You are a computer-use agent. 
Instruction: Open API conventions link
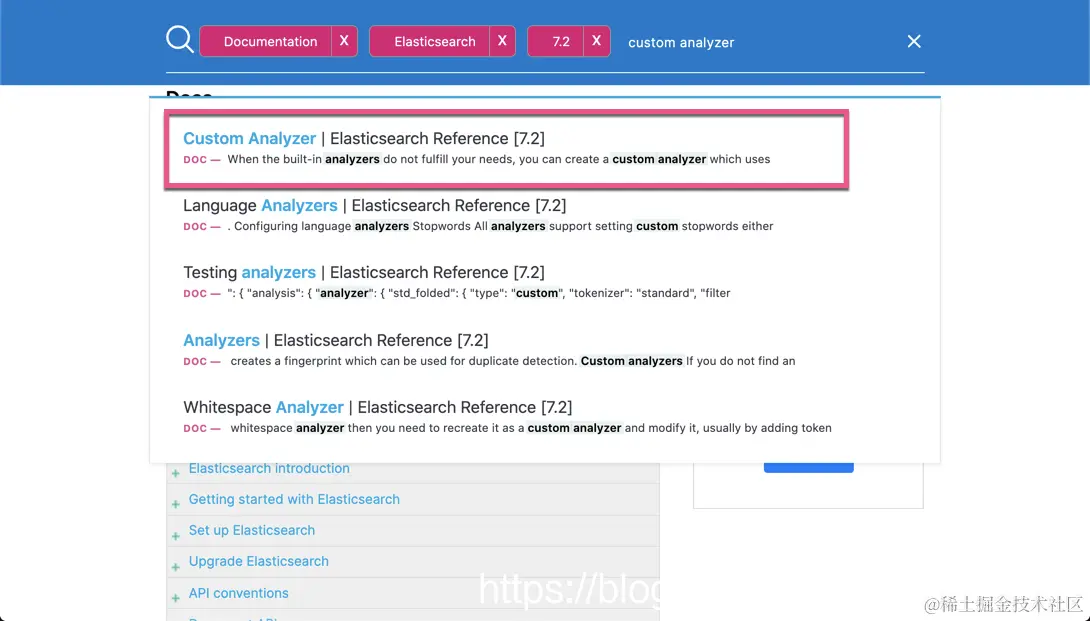pos(238,593)
